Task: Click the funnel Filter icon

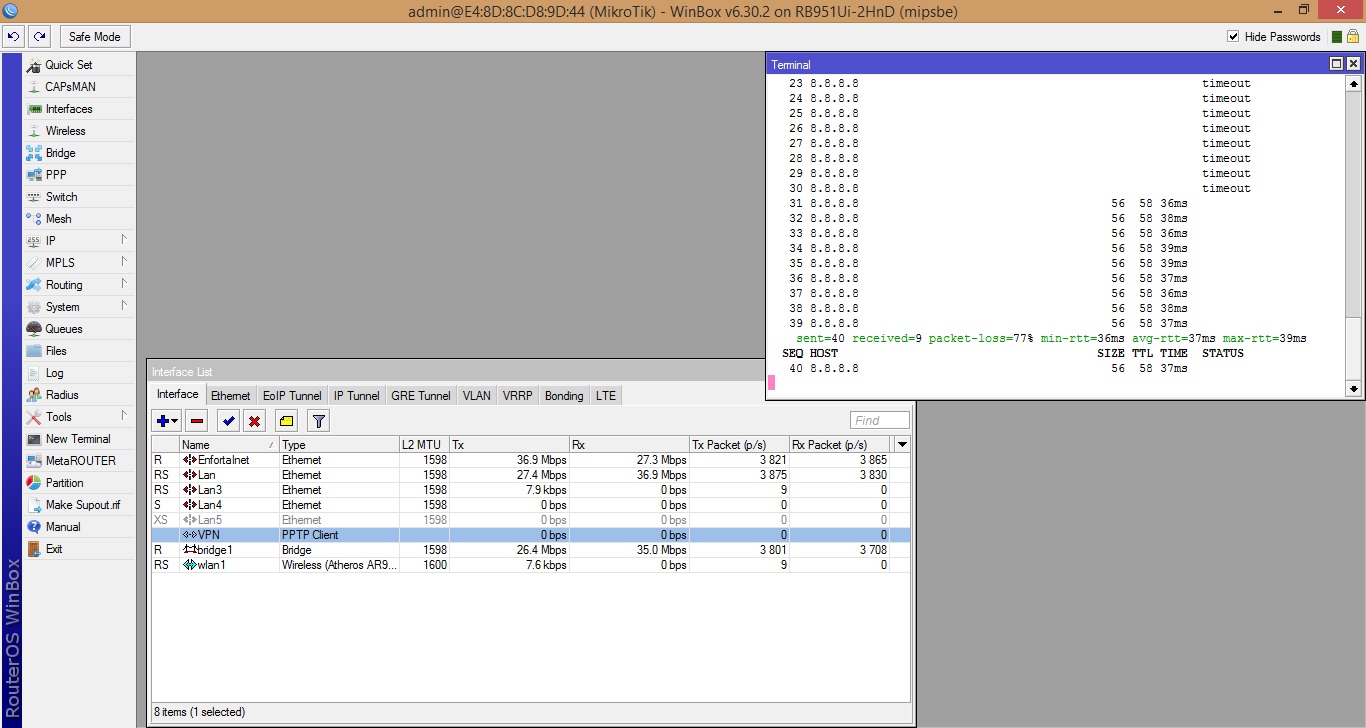Action: pyautogui.click(x=318, y=421)
